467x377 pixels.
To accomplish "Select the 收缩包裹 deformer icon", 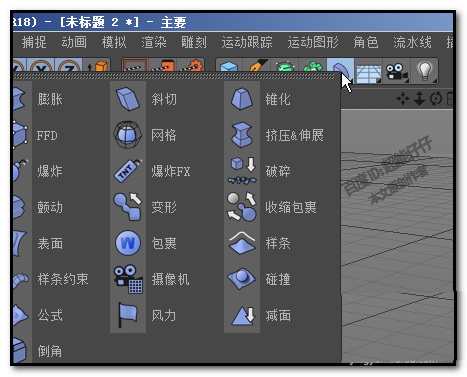I will coord(242,207).
